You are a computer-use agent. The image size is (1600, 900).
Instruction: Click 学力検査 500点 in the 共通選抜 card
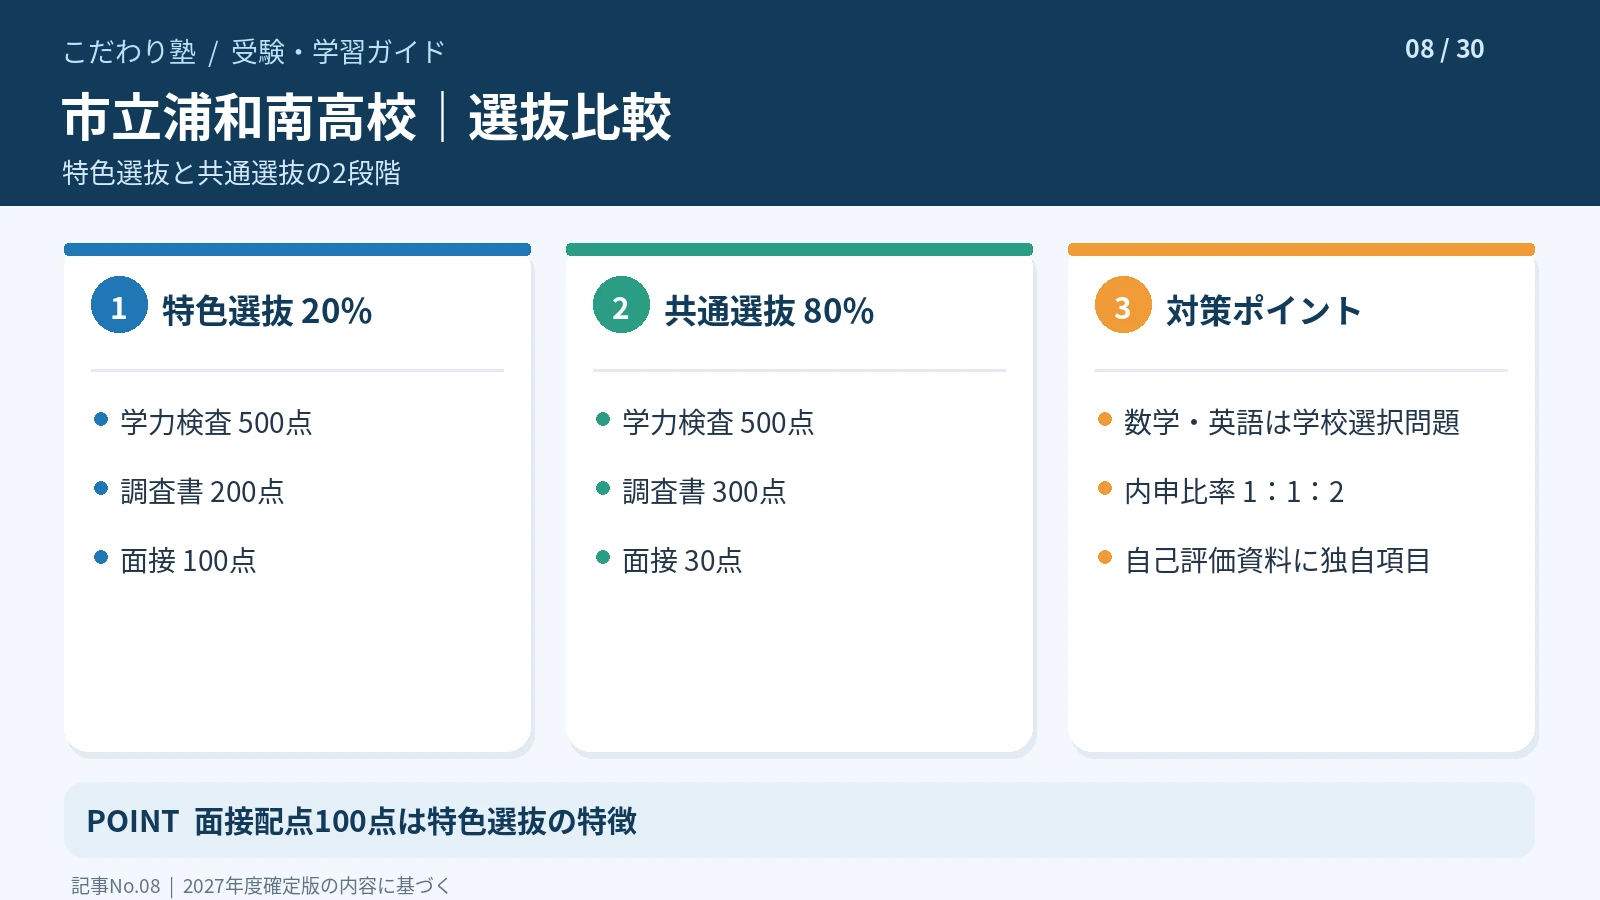[718, 422]
